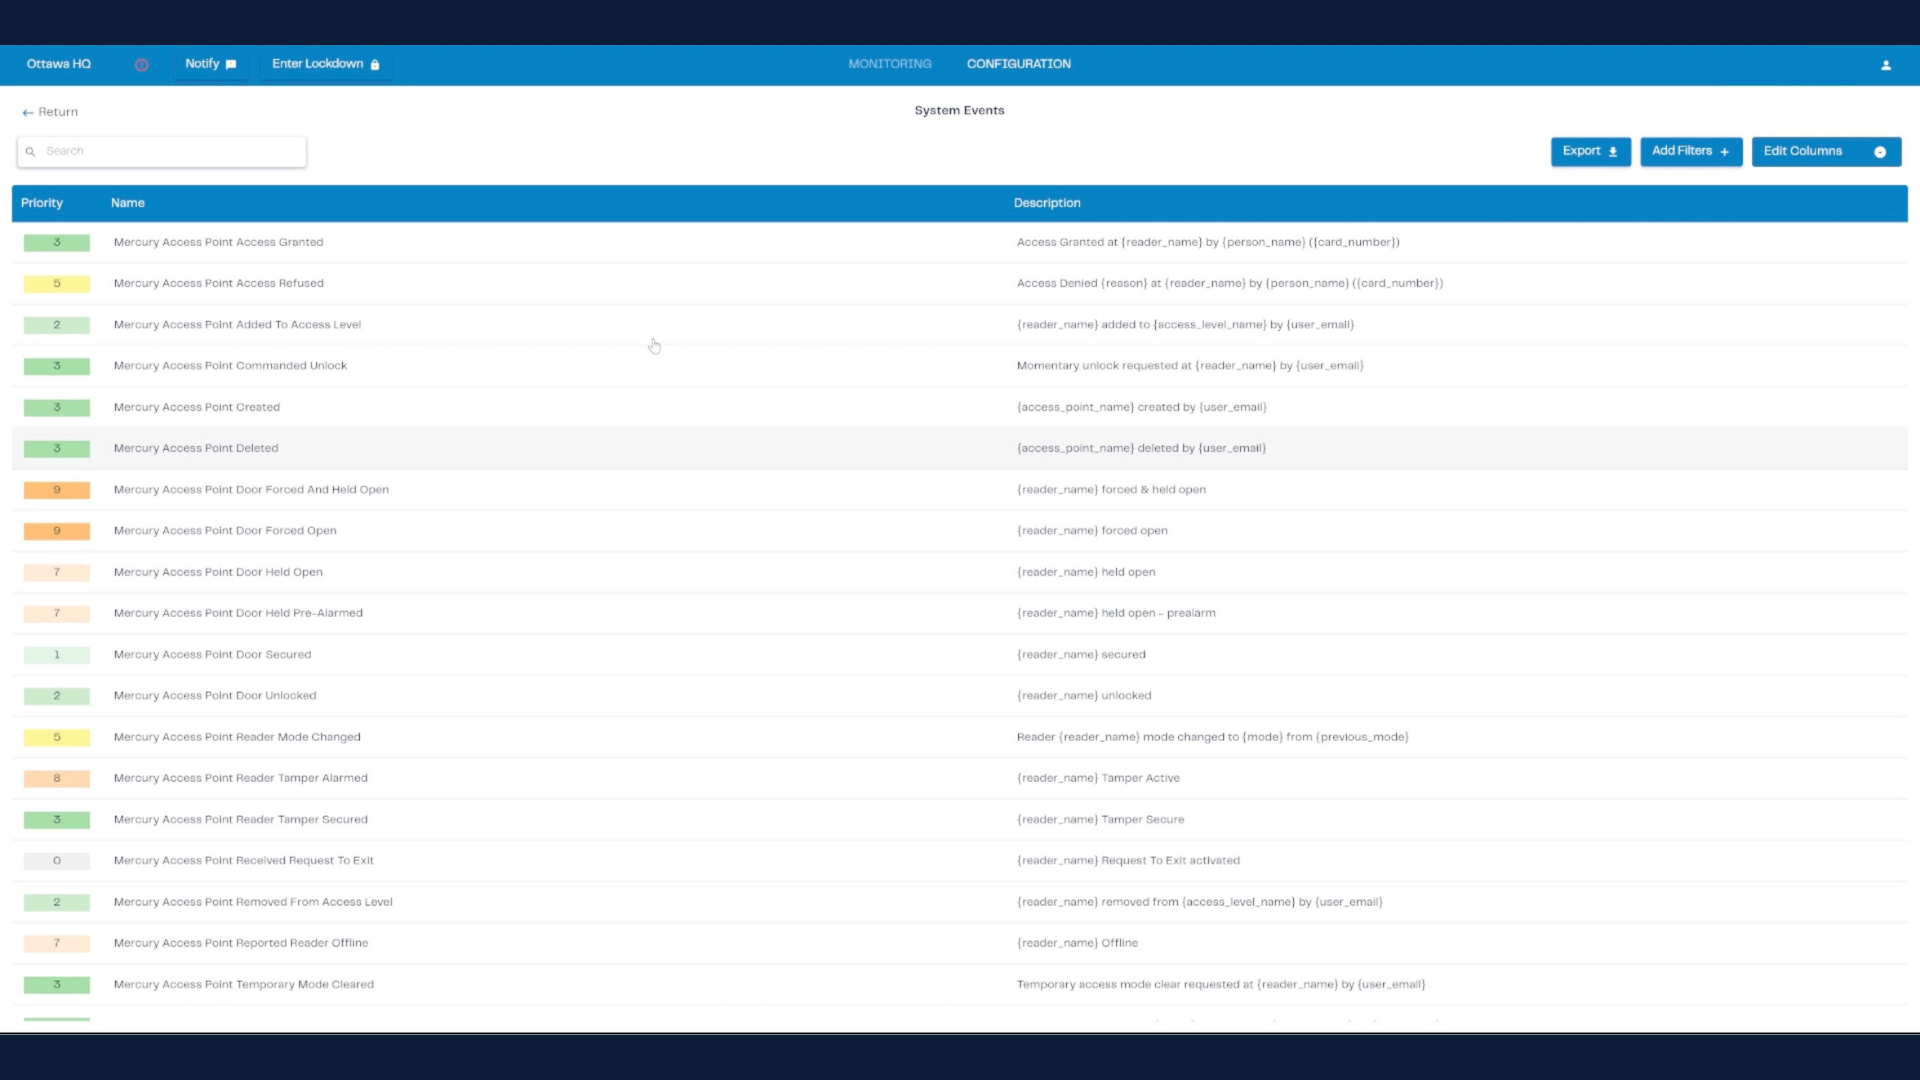Click priority 9 swatch for Door Forced Open
The image size is (1920, 1080).
[57, 531]
